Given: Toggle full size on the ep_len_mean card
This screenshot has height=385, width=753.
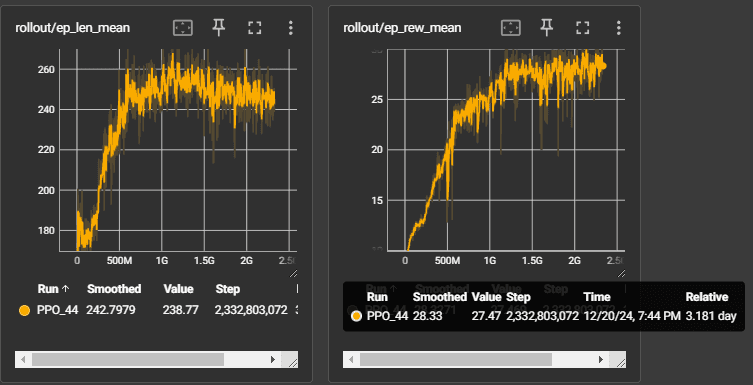Looking at the screenshot, I should pyautogui.click(x=255, y=28).
